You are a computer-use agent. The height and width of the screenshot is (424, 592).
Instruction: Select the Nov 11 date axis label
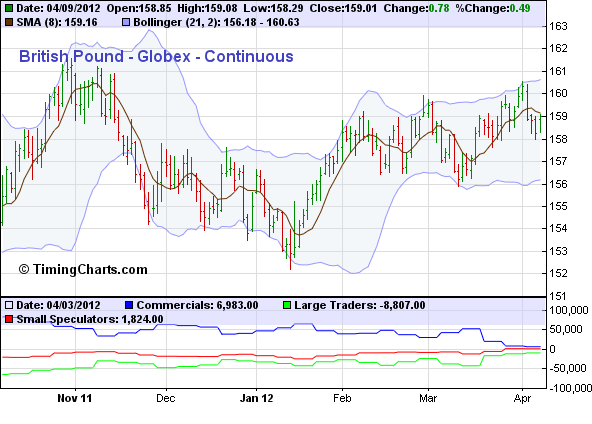pyautogui.click(x=74, y=398)
